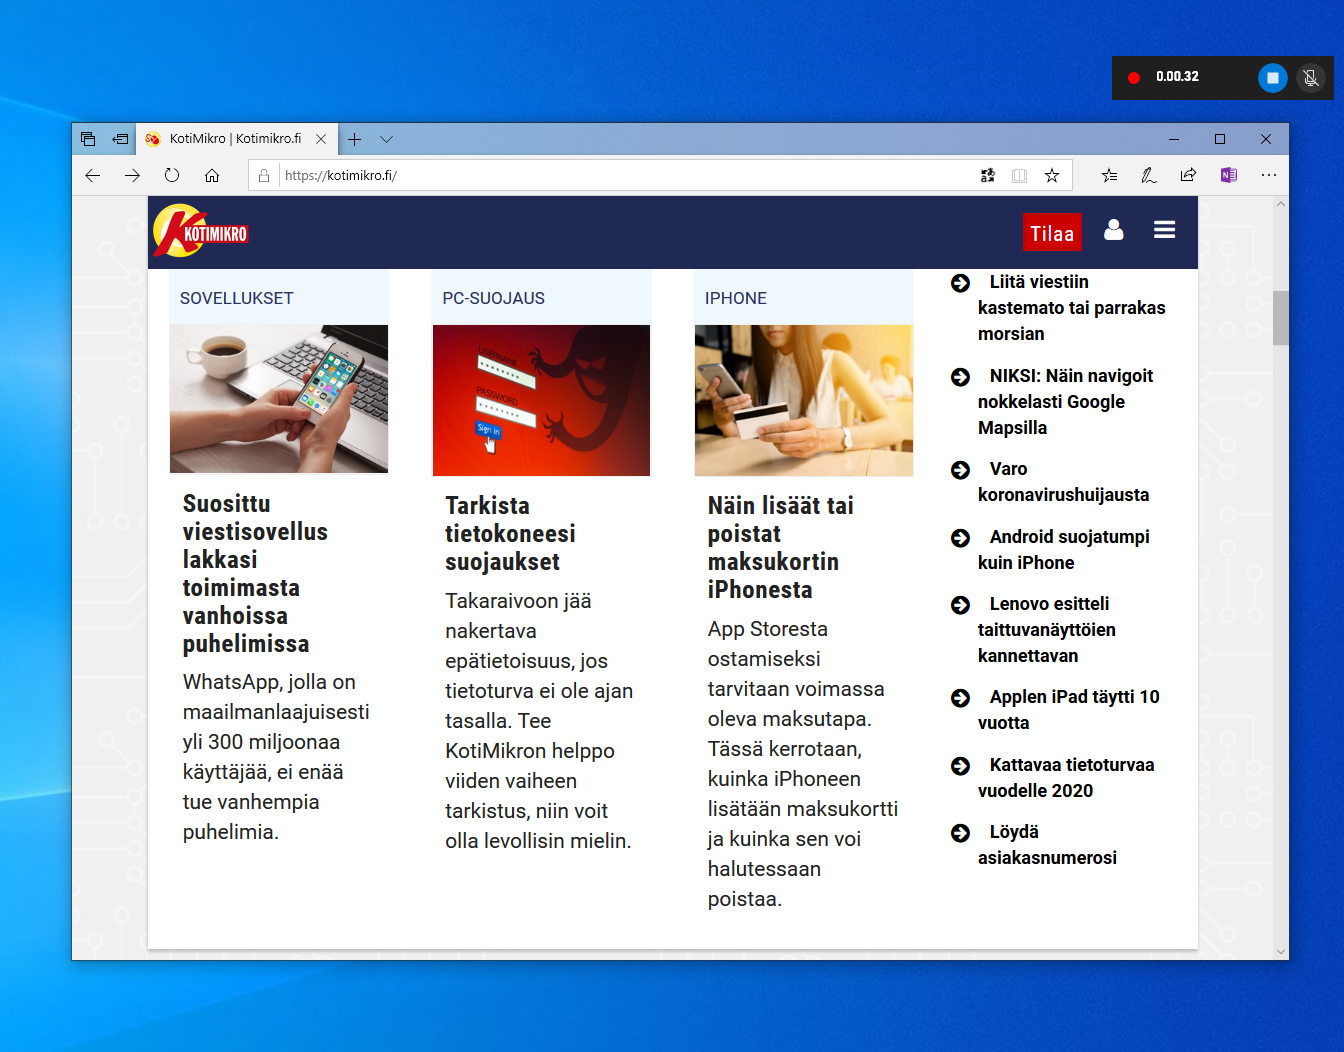
Task: Open the Android suojatumpi kuin iPhone article
Action: (x=1063, y=550)
